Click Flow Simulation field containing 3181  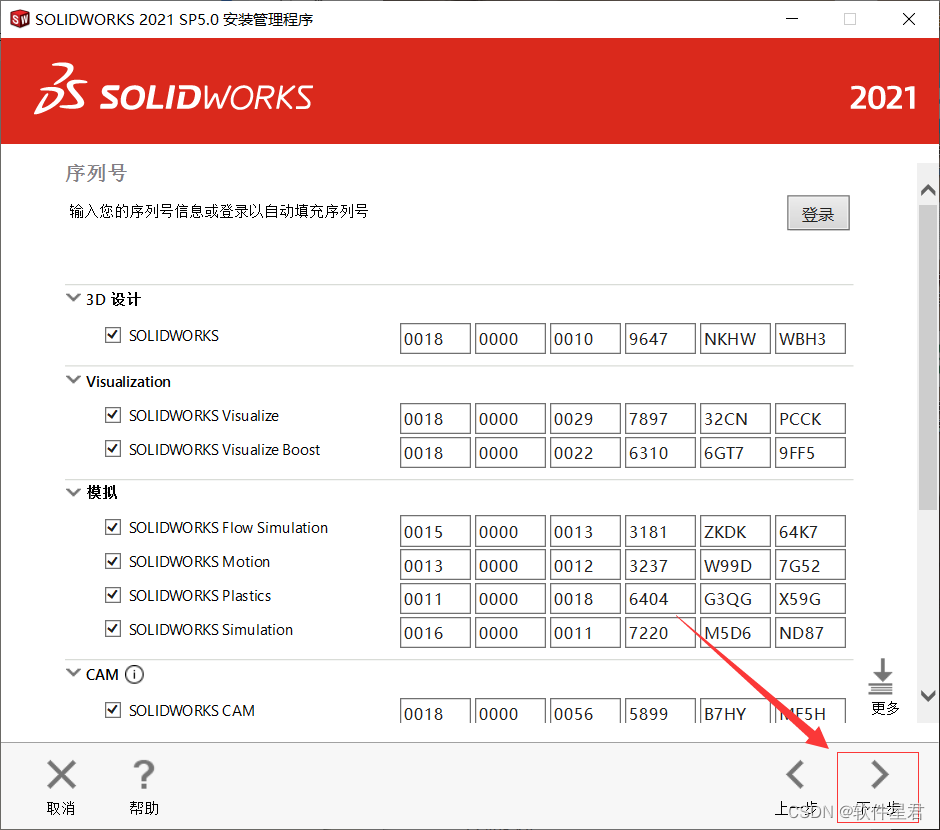pyautogui.click(x=660, y=531)
